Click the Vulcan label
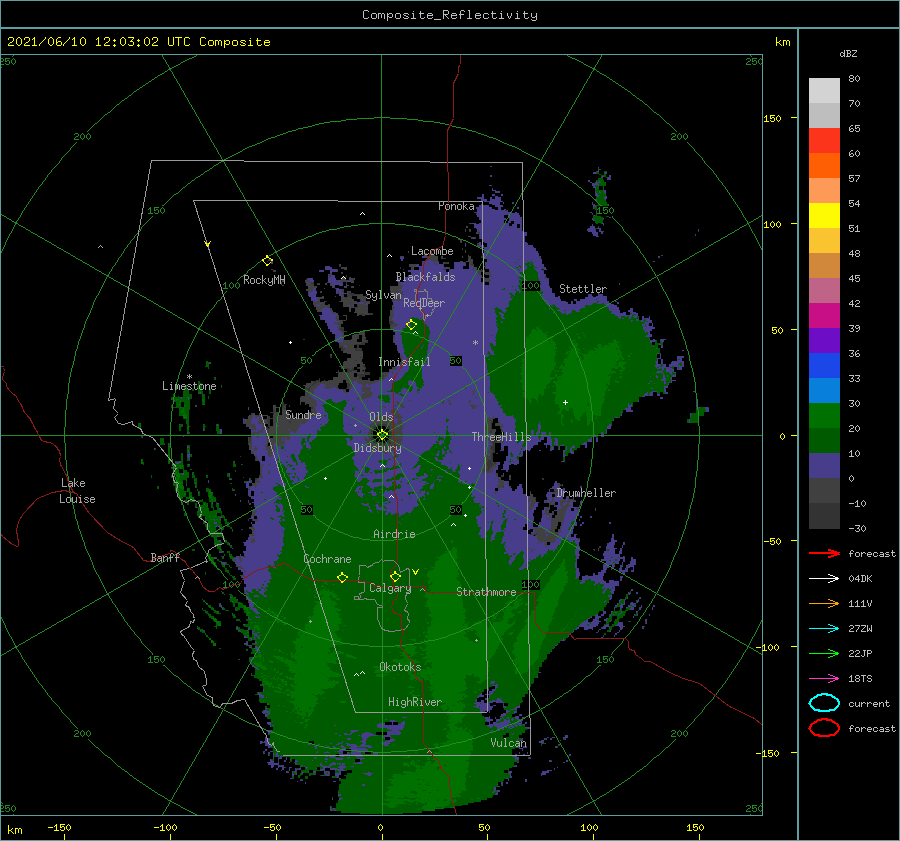Image resolution: width=900 pixels, height=841 pixels. coord(508,743)
